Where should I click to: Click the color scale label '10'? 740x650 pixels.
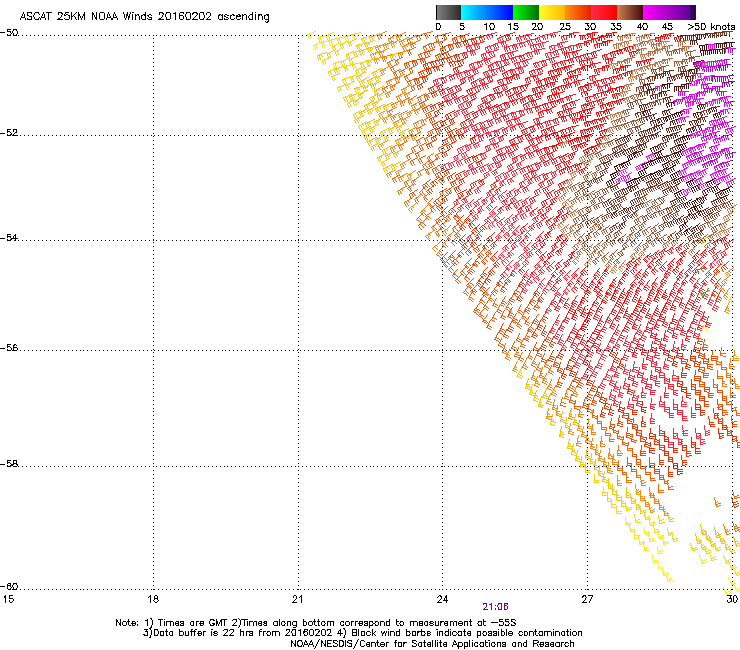[489, 26]
